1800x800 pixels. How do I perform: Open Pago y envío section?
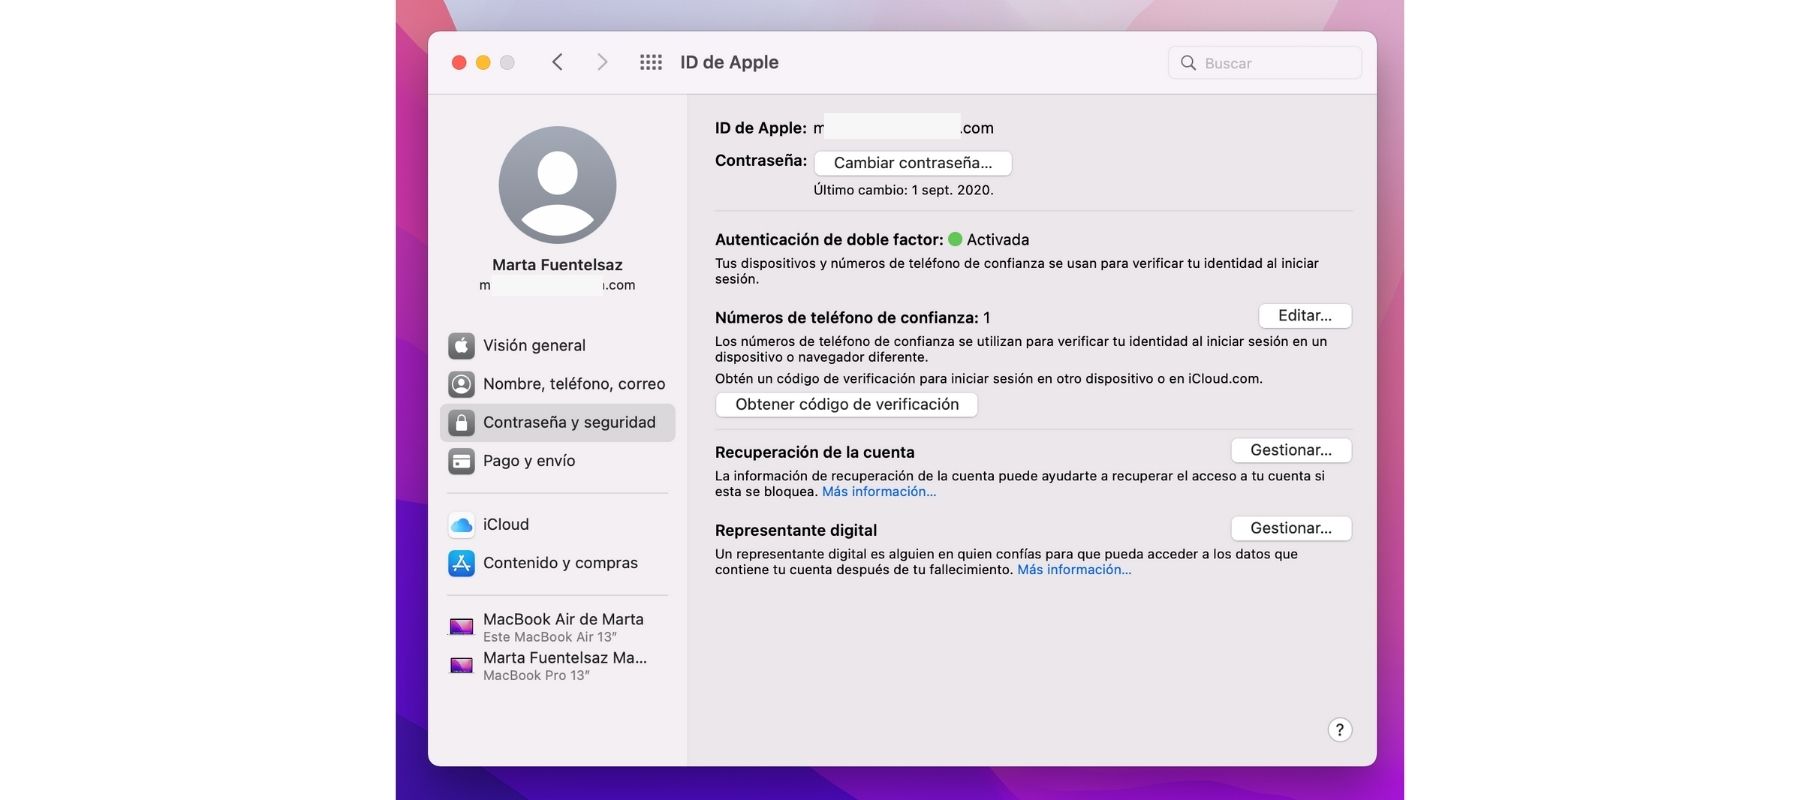pos(557,461)
